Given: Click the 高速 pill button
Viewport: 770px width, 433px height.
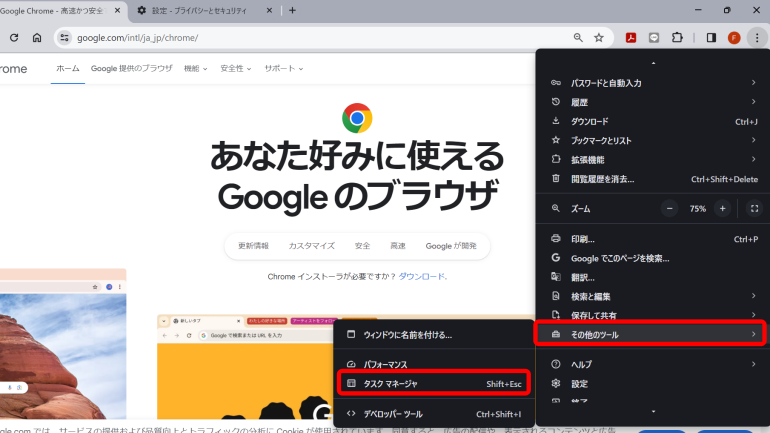Looking at the screenshot, I should (398, 246).
